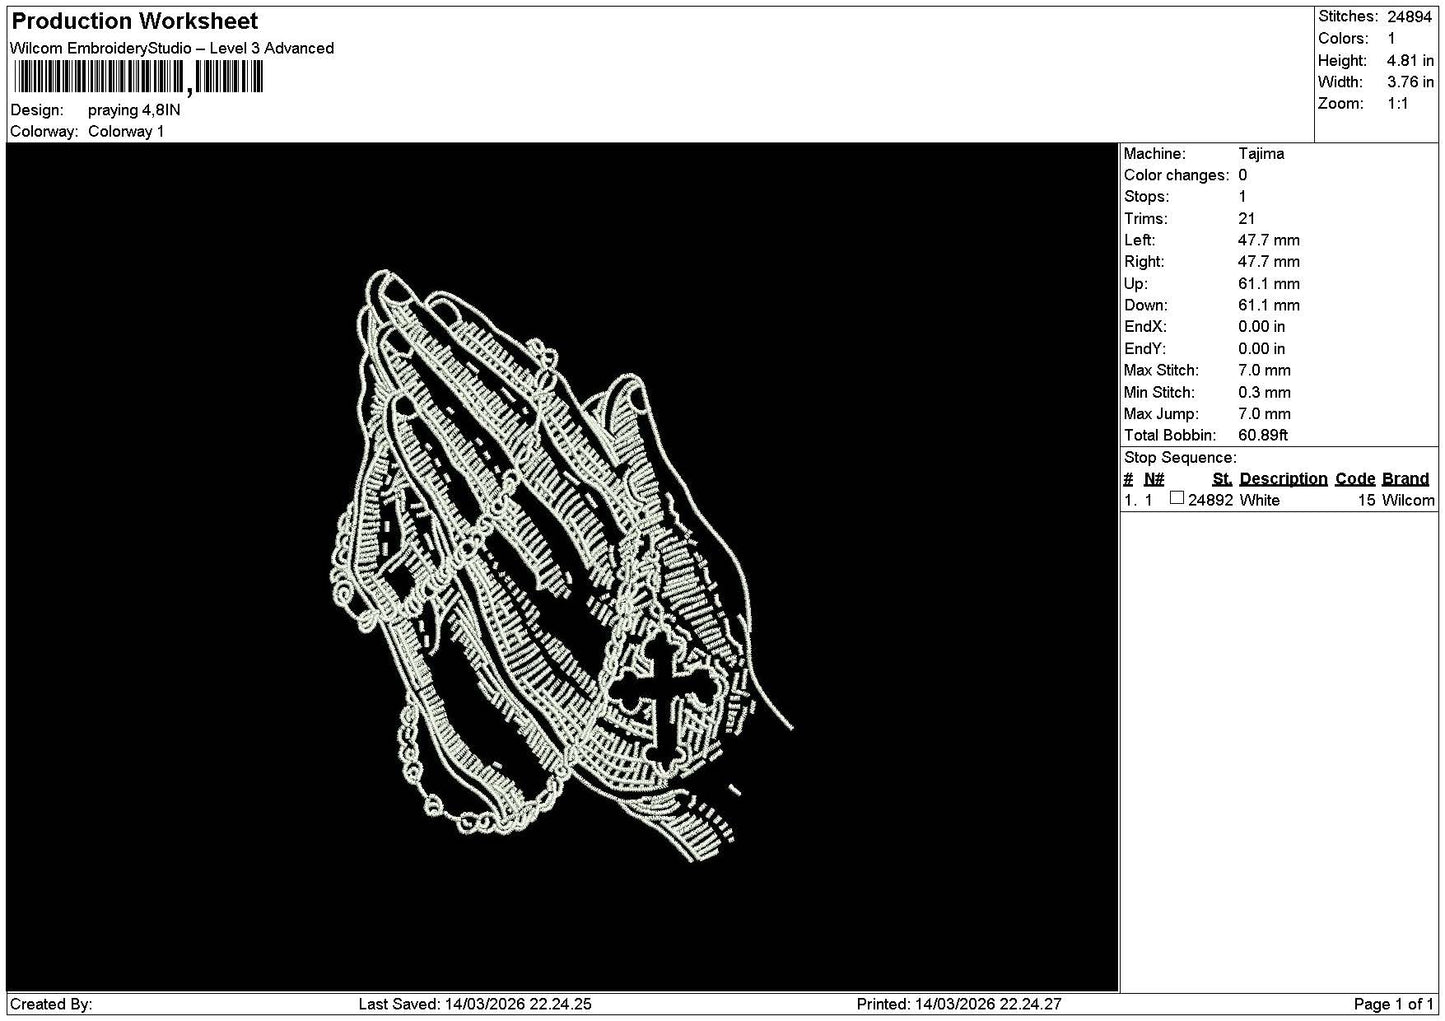1445x1021 pixels.
Task: Click the Up value 61.1 mm
Action: coord(1269,284)
